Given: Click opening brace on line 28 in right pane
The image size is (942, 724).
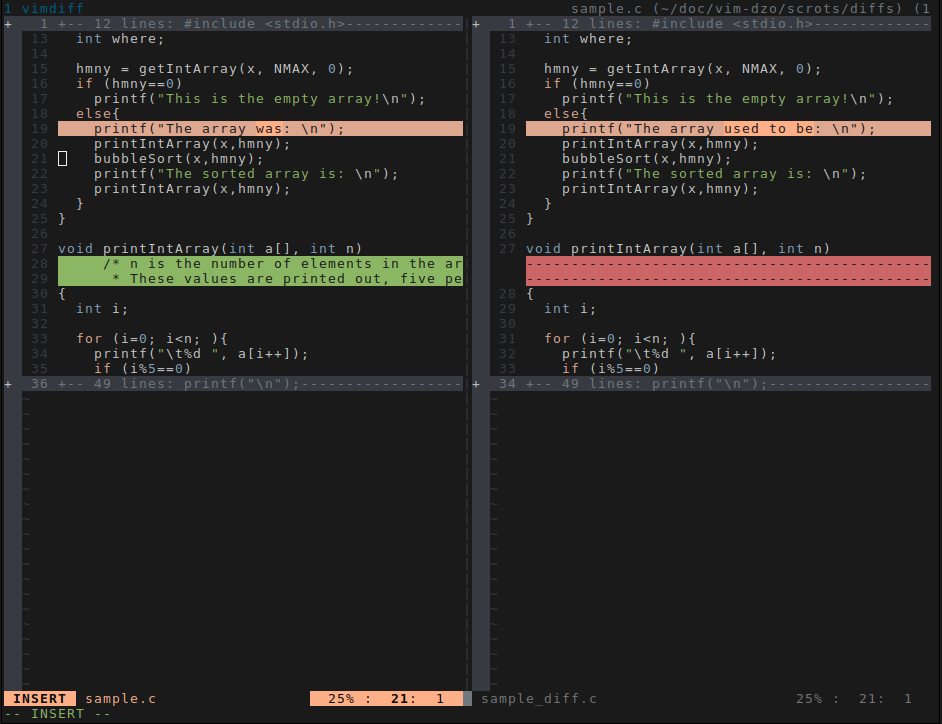Looking at the screenshot, I should (530, 294).
